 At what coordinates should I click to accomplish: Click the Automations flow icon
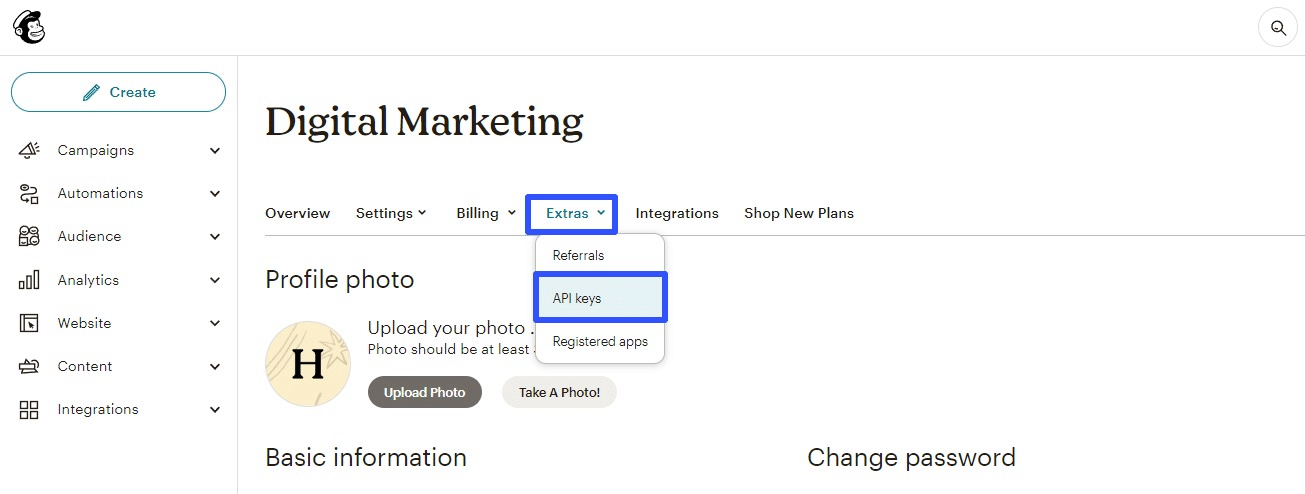tap(29, 193)
